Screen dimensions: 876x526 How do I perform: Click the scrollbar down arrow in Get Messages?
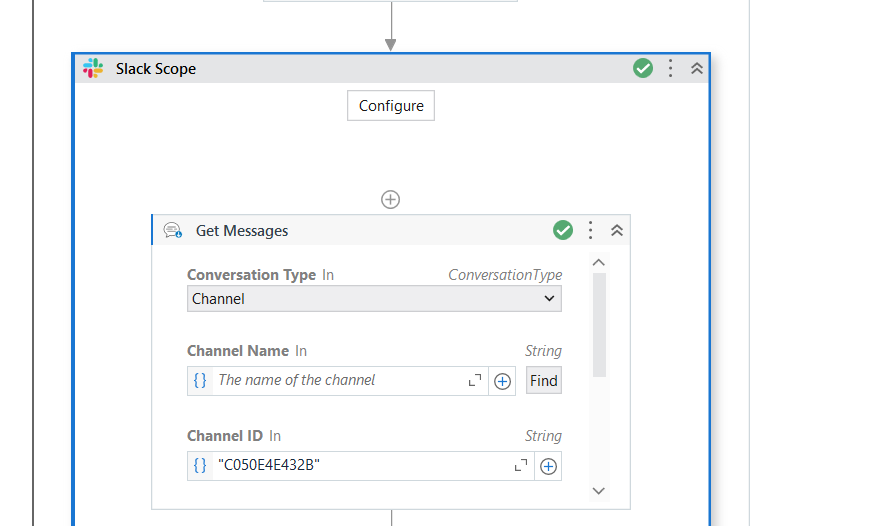599,491
